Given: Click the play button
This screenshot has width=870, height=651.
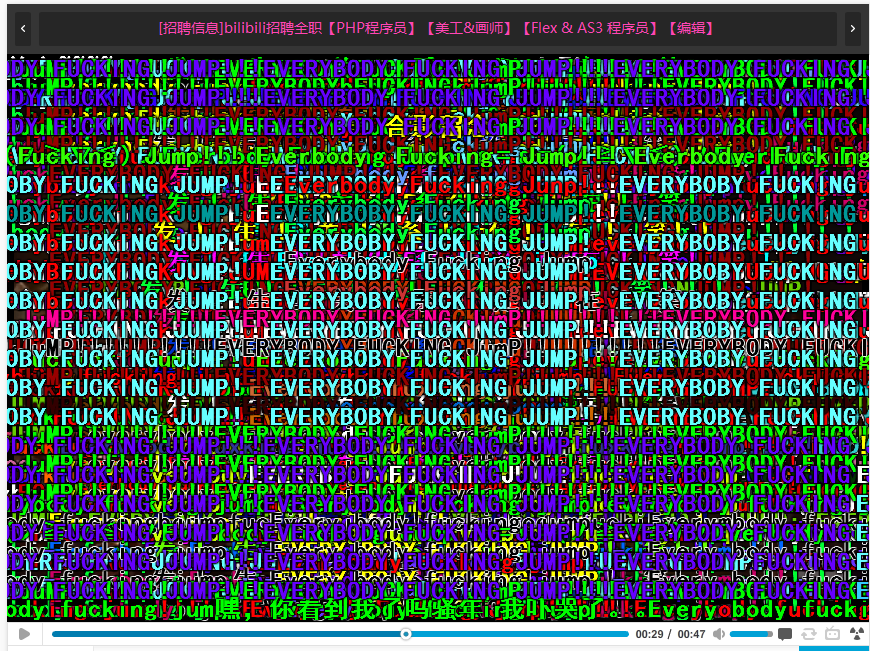Looking at the screenshot, I should coord(24,633).
